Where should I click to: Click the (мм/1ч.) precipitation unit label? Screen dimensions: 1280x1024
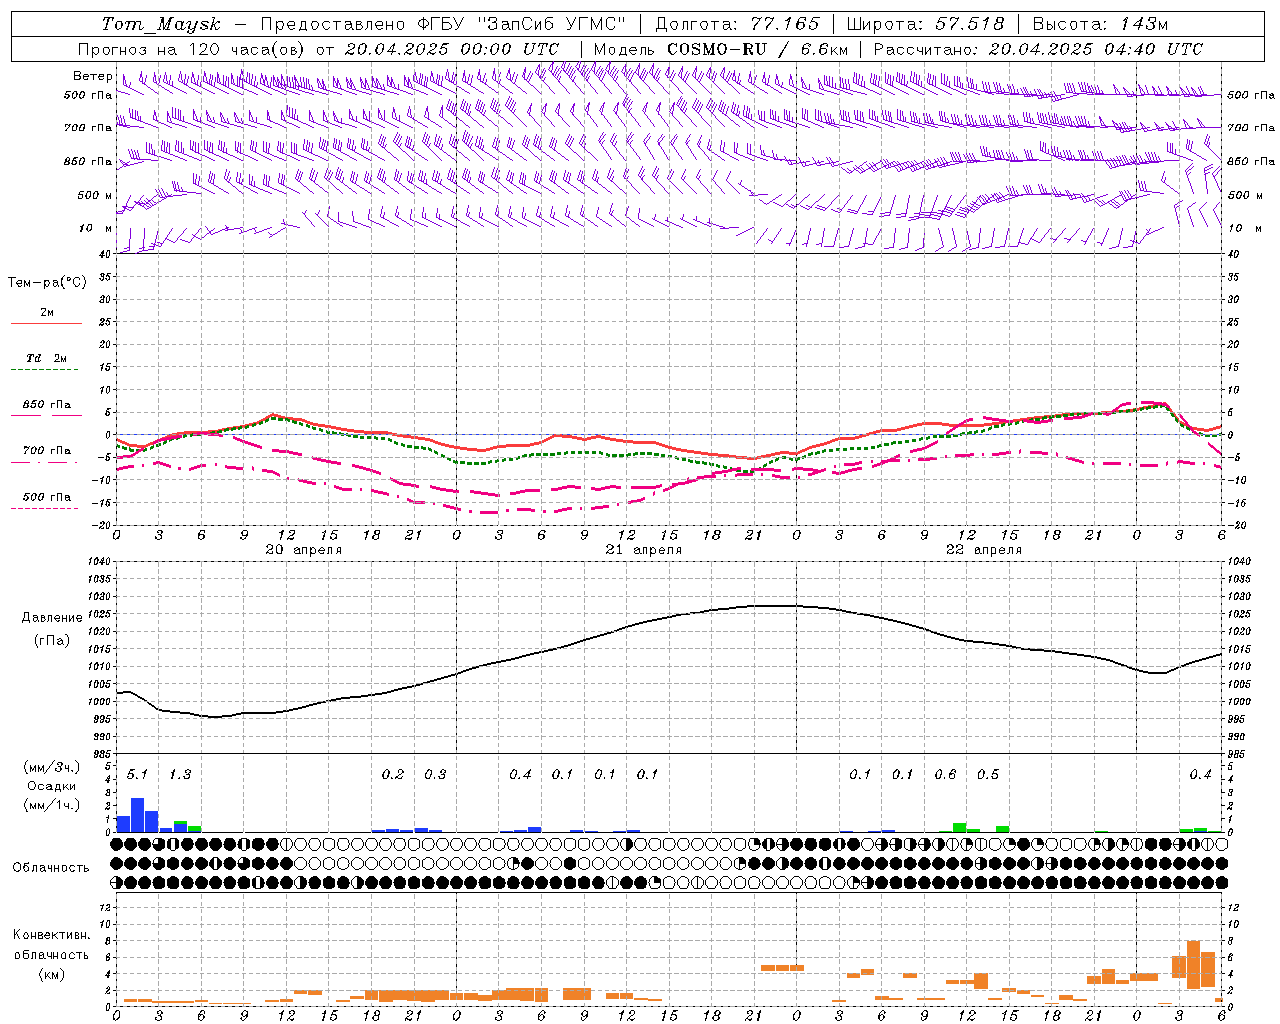pos(52,805)
